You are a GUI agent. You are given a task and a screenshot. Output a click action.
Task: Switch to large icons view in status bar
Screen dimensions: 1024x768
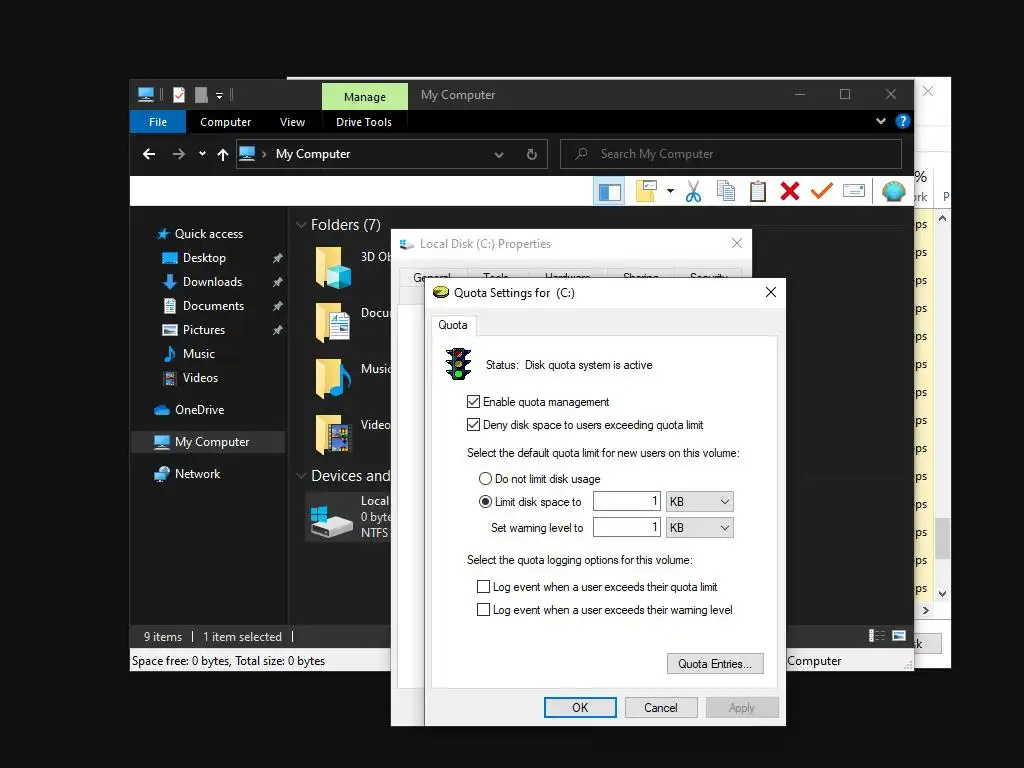pyautogui.click(x=899, y=635)
